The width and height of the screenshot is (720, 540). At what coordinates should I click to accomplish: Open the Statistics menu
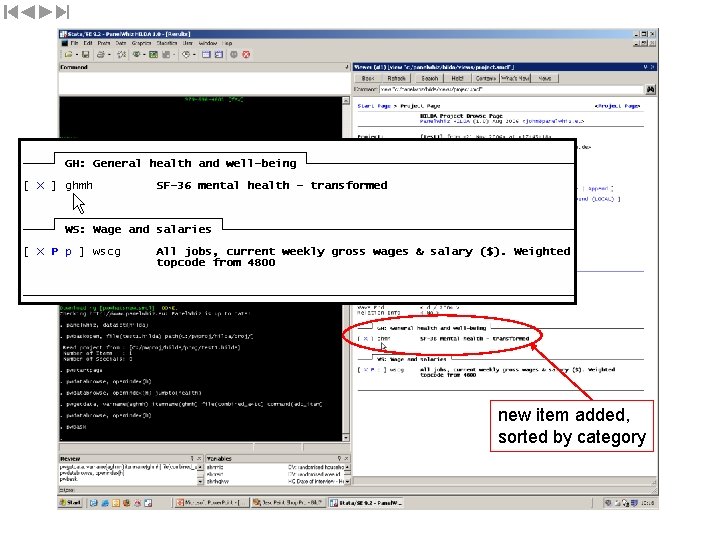167,43
